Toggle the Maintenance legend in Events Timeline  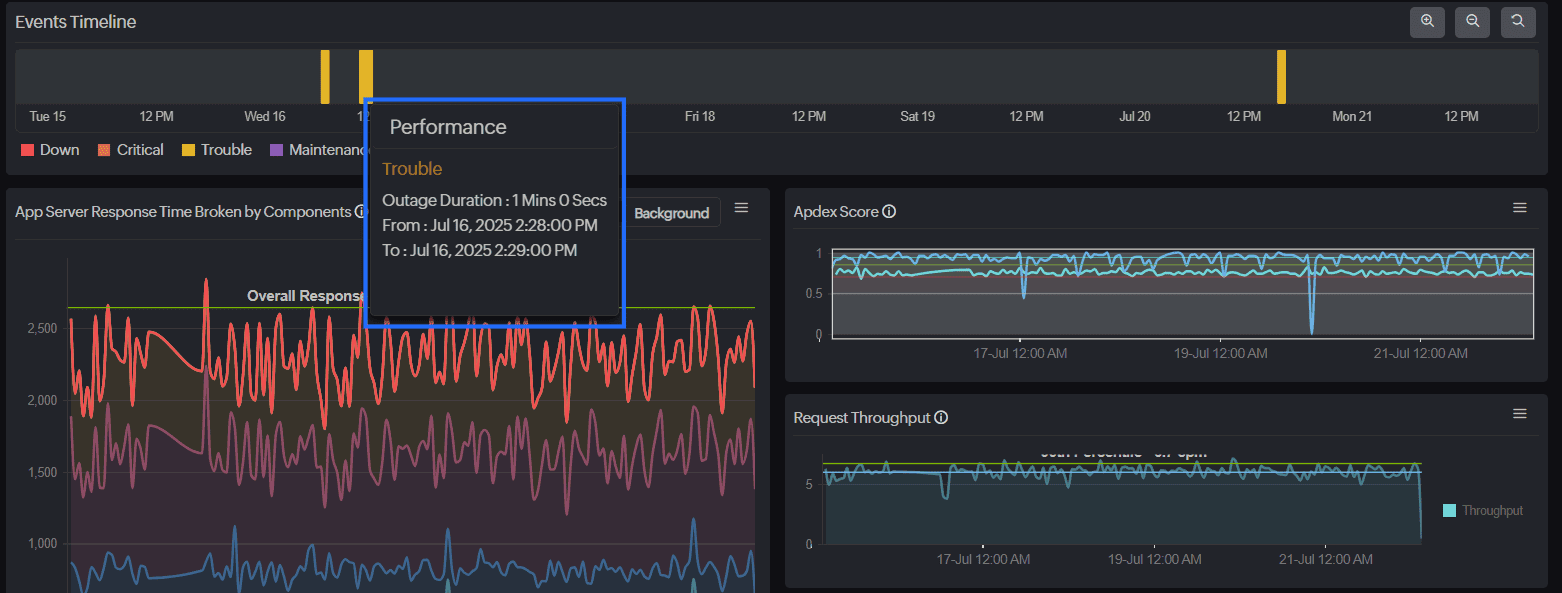pyautogui.click(x=320, y=150)
